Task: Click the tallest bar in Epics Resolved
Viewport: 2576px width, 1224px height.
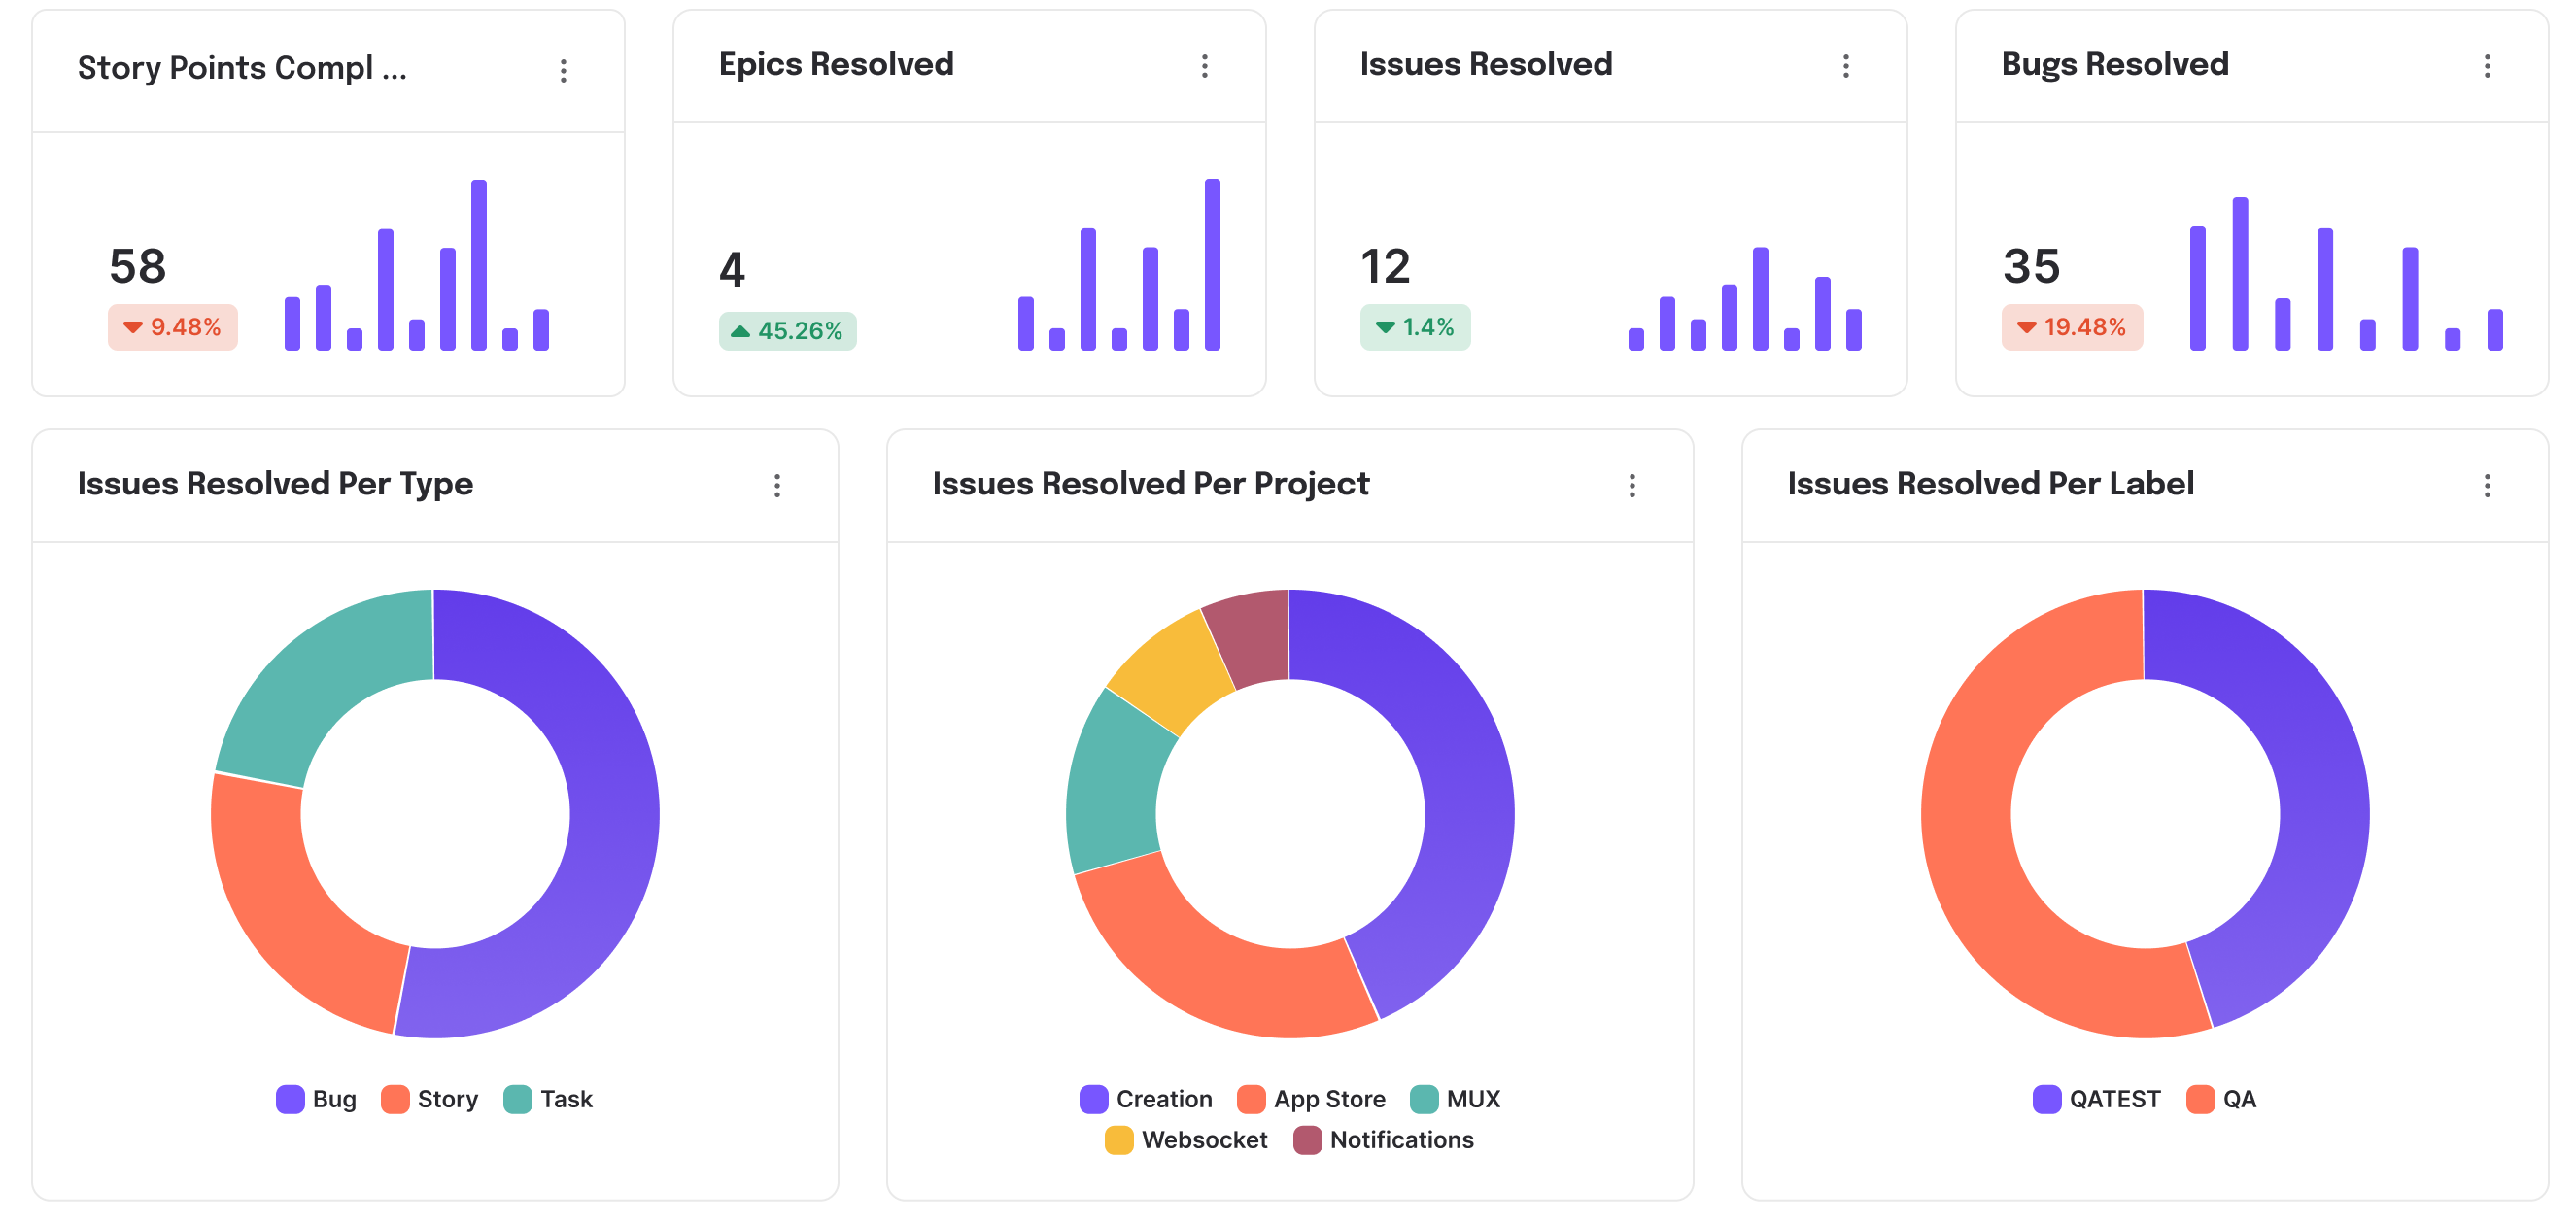Action: click(x=1212, y=265)
